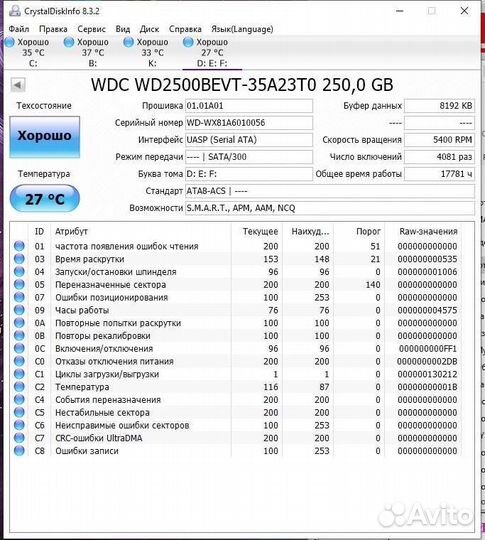The image size is (485, 540).
Task: Click status icon of Переназначенные сектора row
Action: [x=19, y=284]
